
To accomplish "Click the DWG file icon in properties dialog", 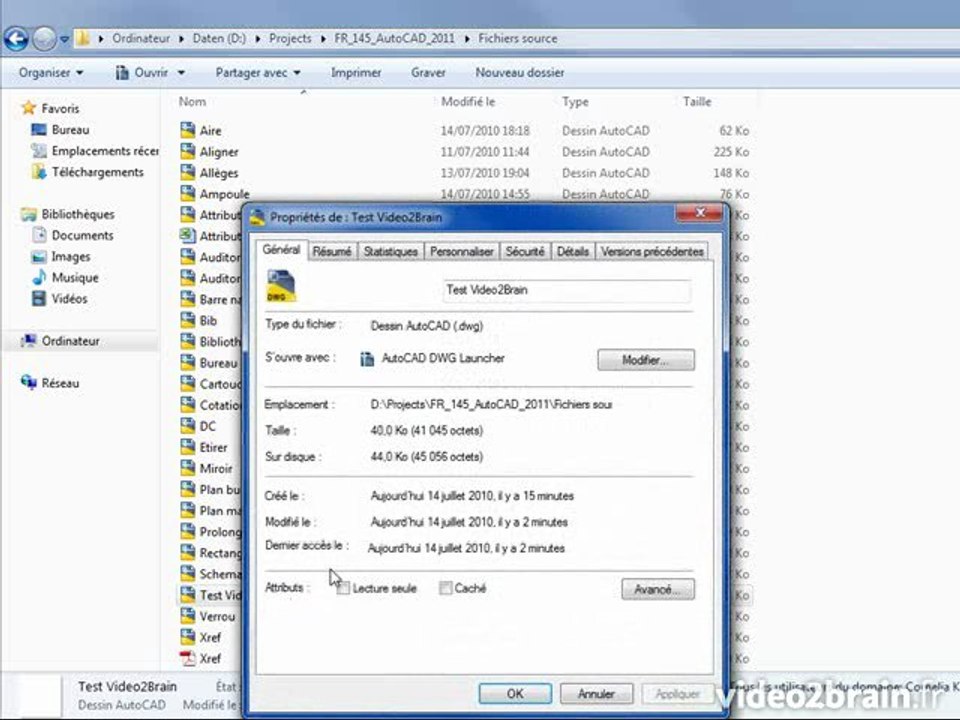I will tap(281, 287).
